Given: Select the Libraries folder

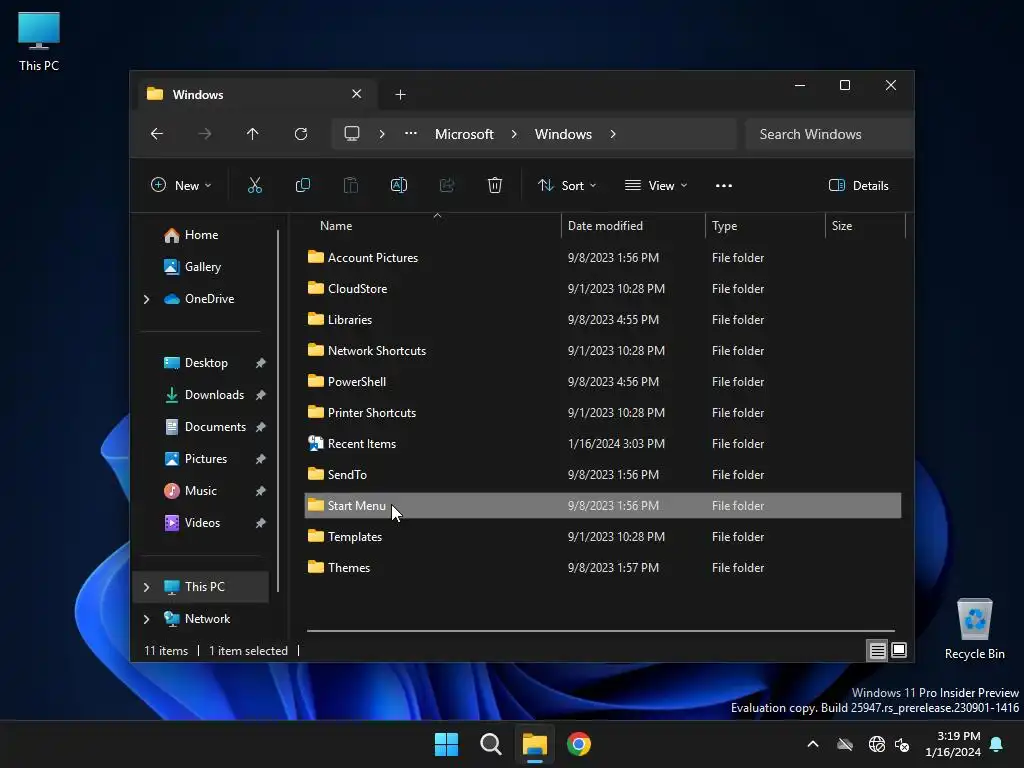Looking at the screenshot, I should pos(602,319).
